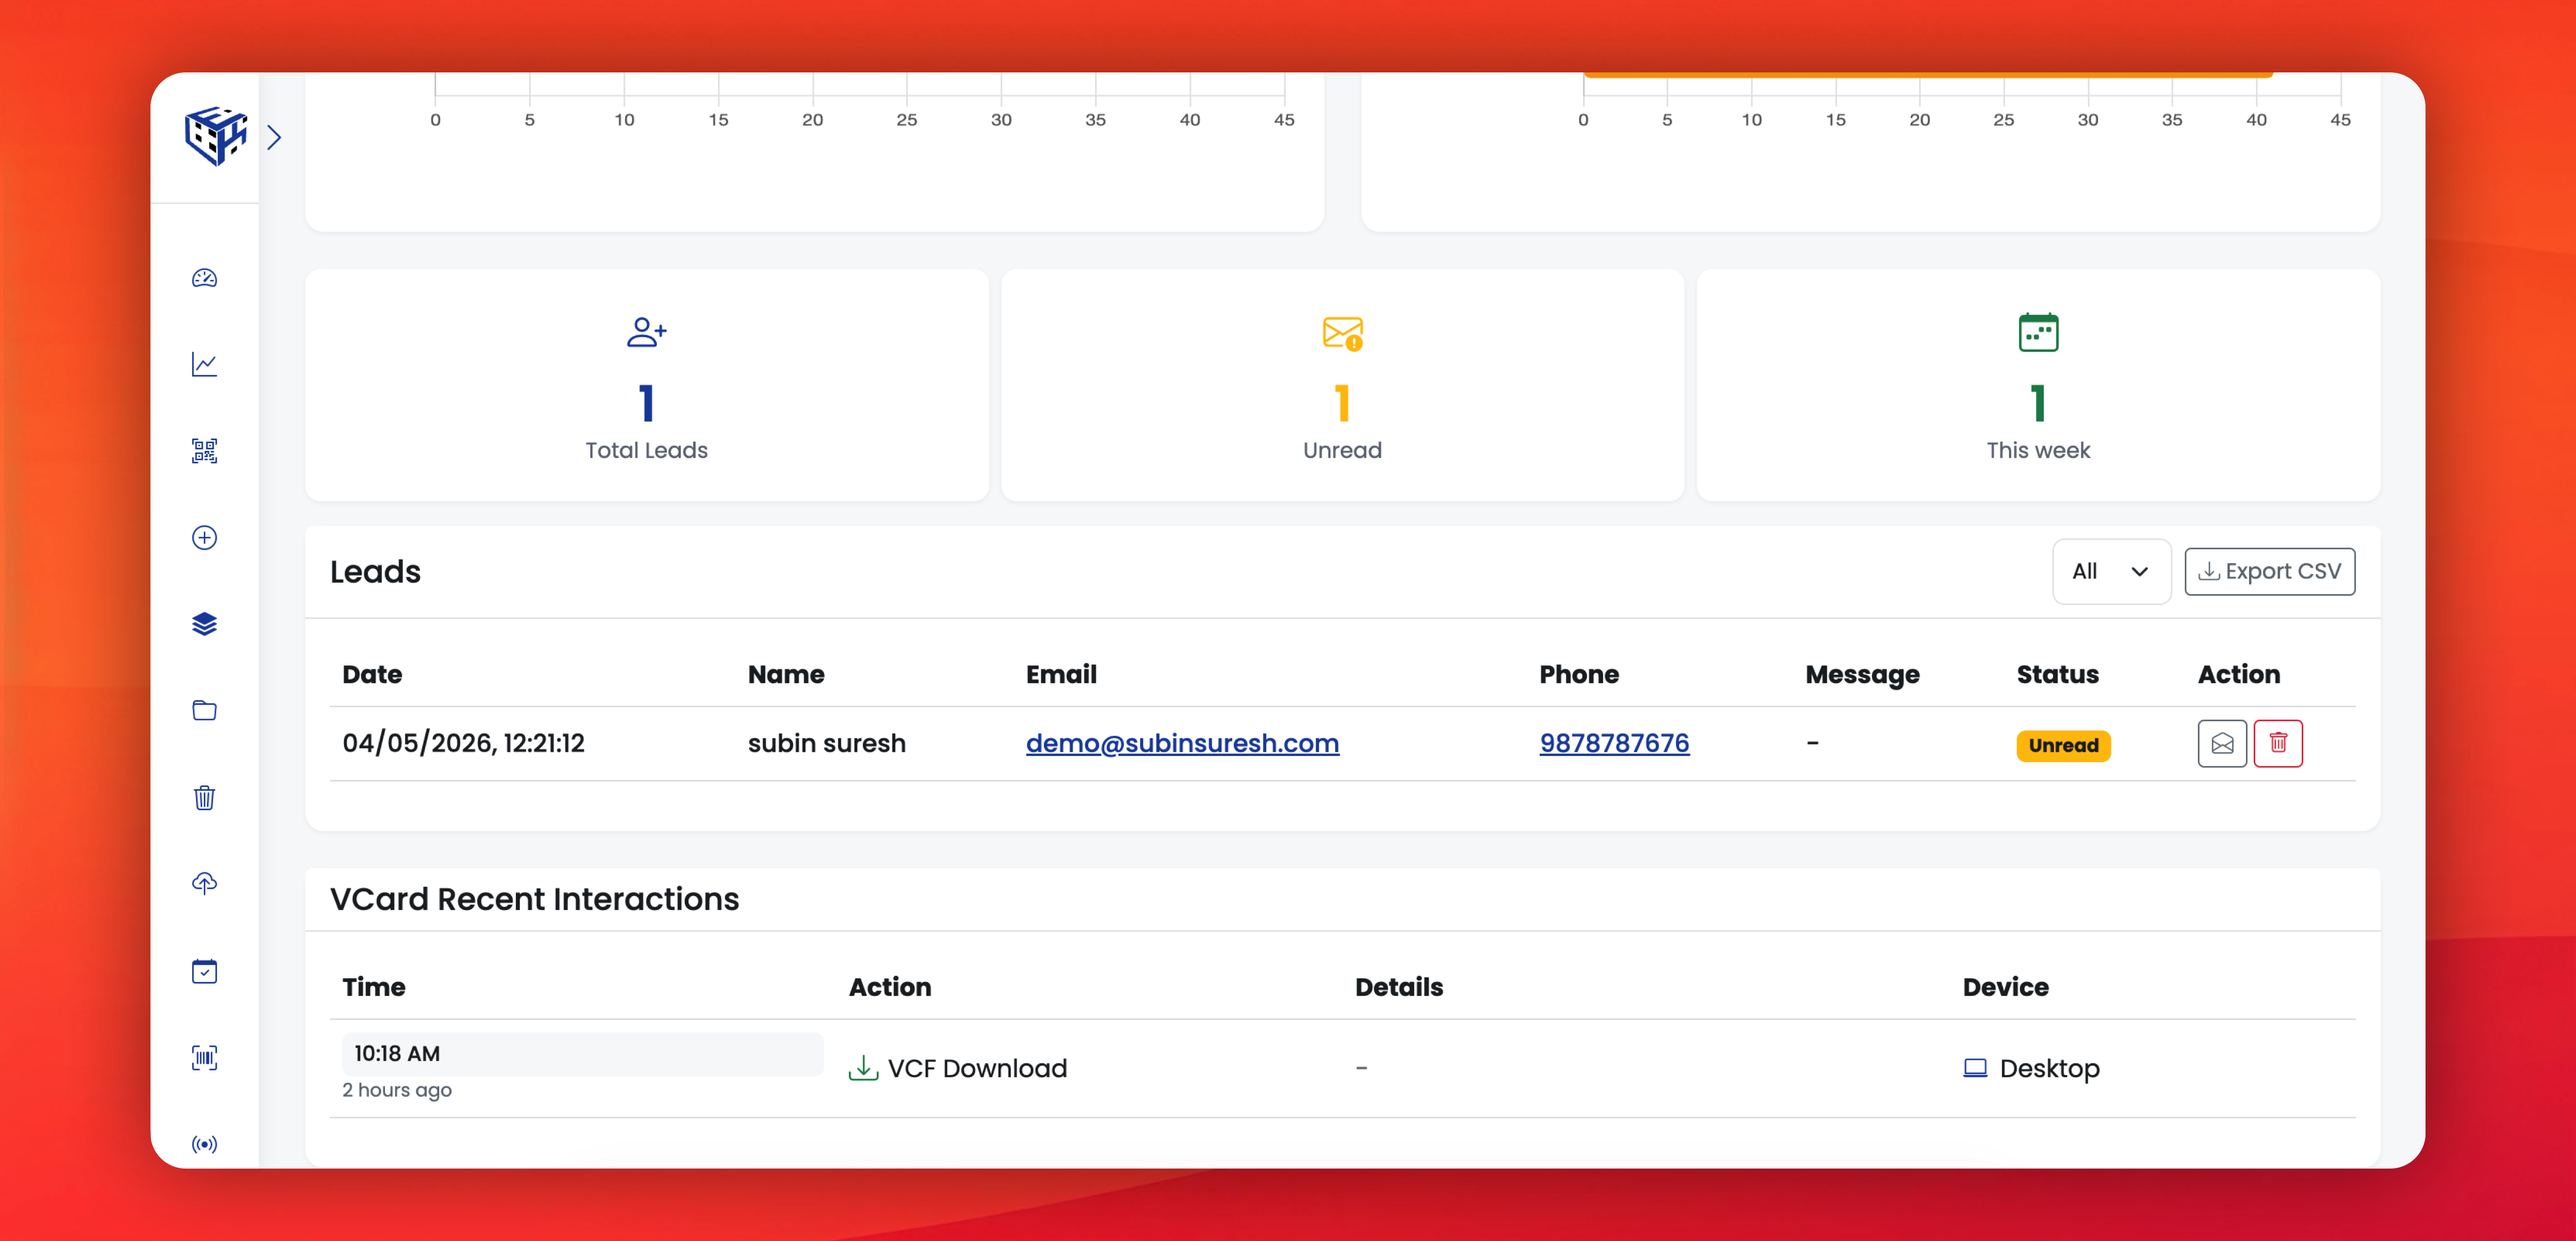Open the folder icon in sidebar
Viewport: 2576px width, 1241px height.
(204, 711)
